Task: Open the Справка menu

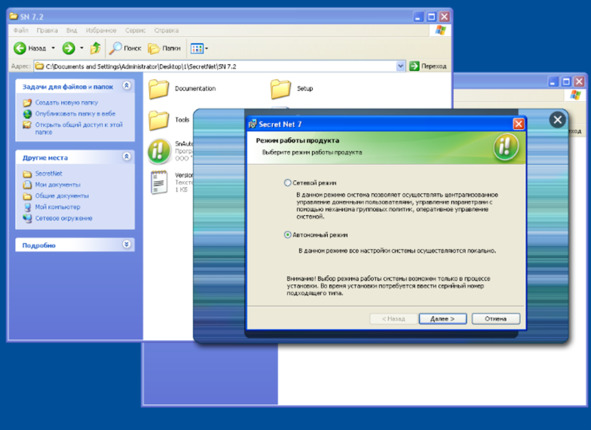Action: coord(166,30)
